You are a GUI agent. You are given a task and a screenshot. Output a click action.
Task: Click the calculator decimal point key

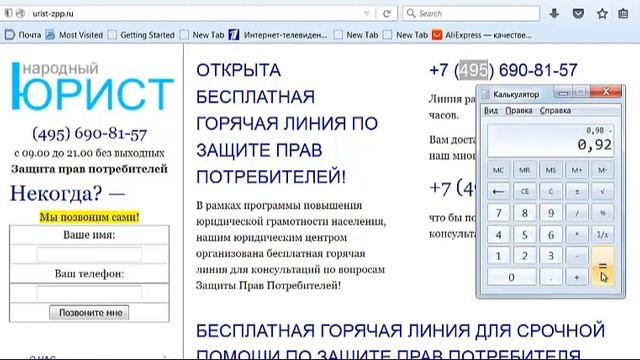[x=551, y=278]
